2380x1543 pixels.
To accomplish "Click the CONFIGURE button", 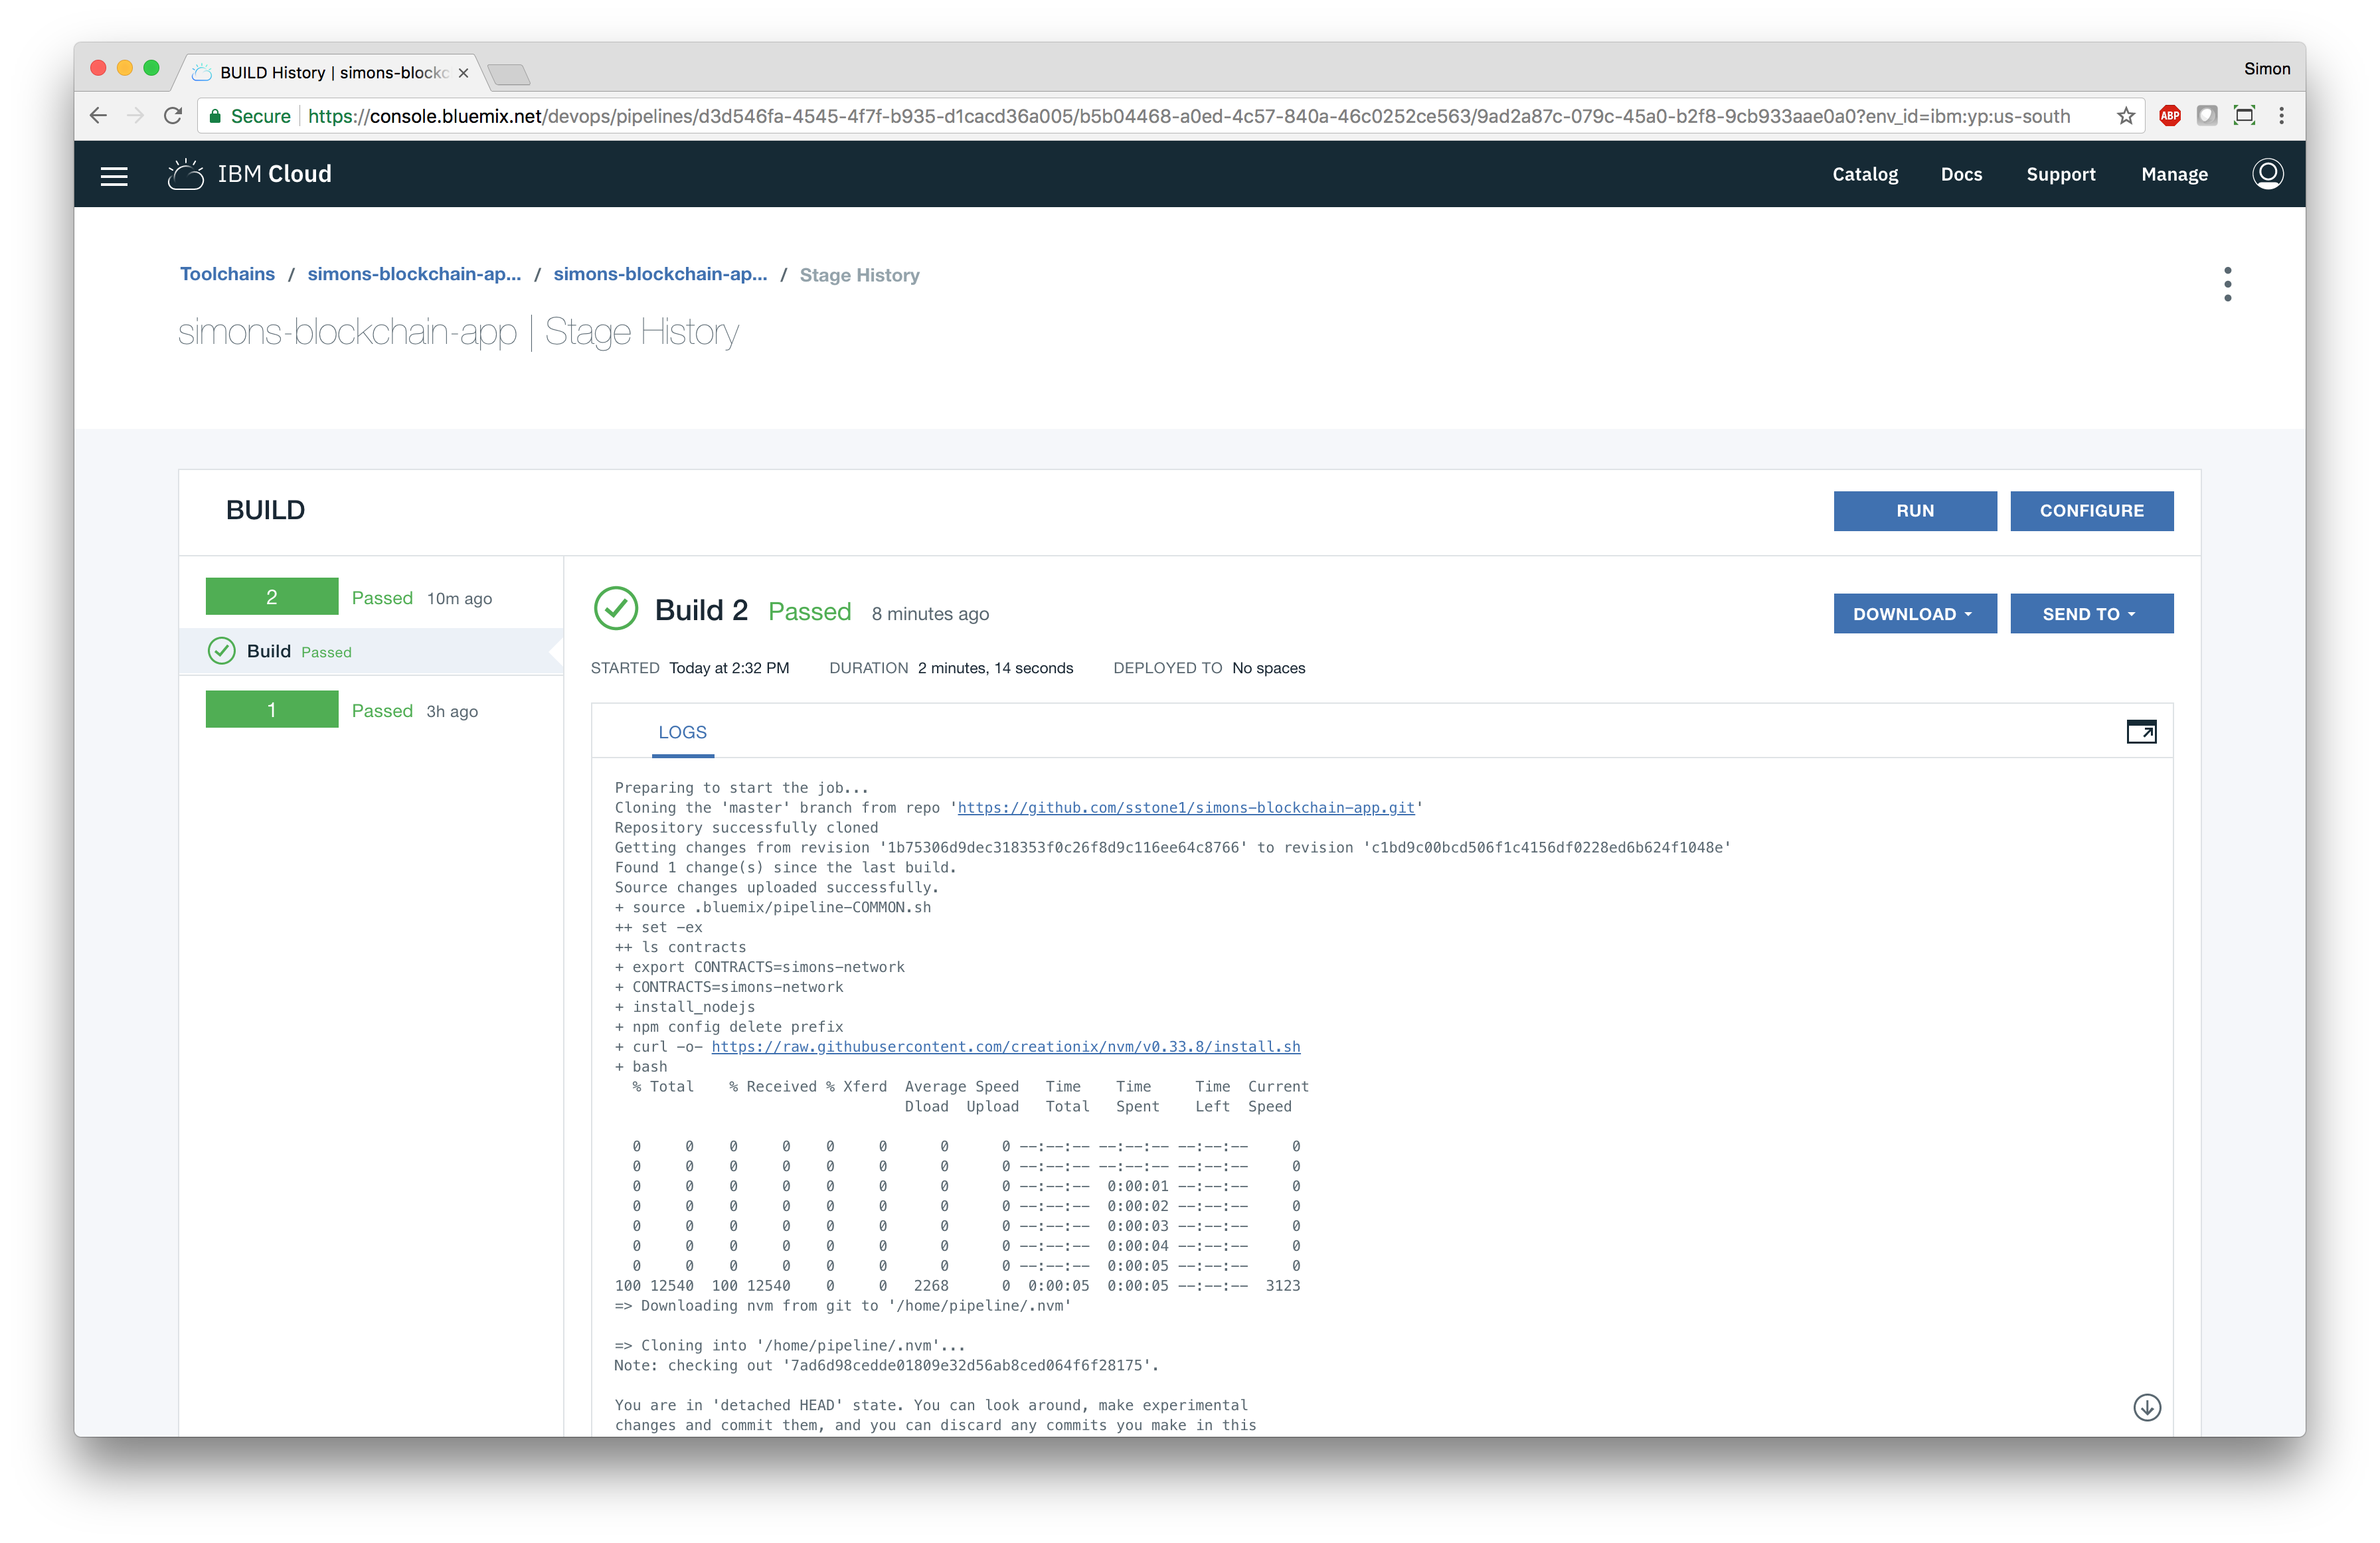I will (x=2091, y=511).
